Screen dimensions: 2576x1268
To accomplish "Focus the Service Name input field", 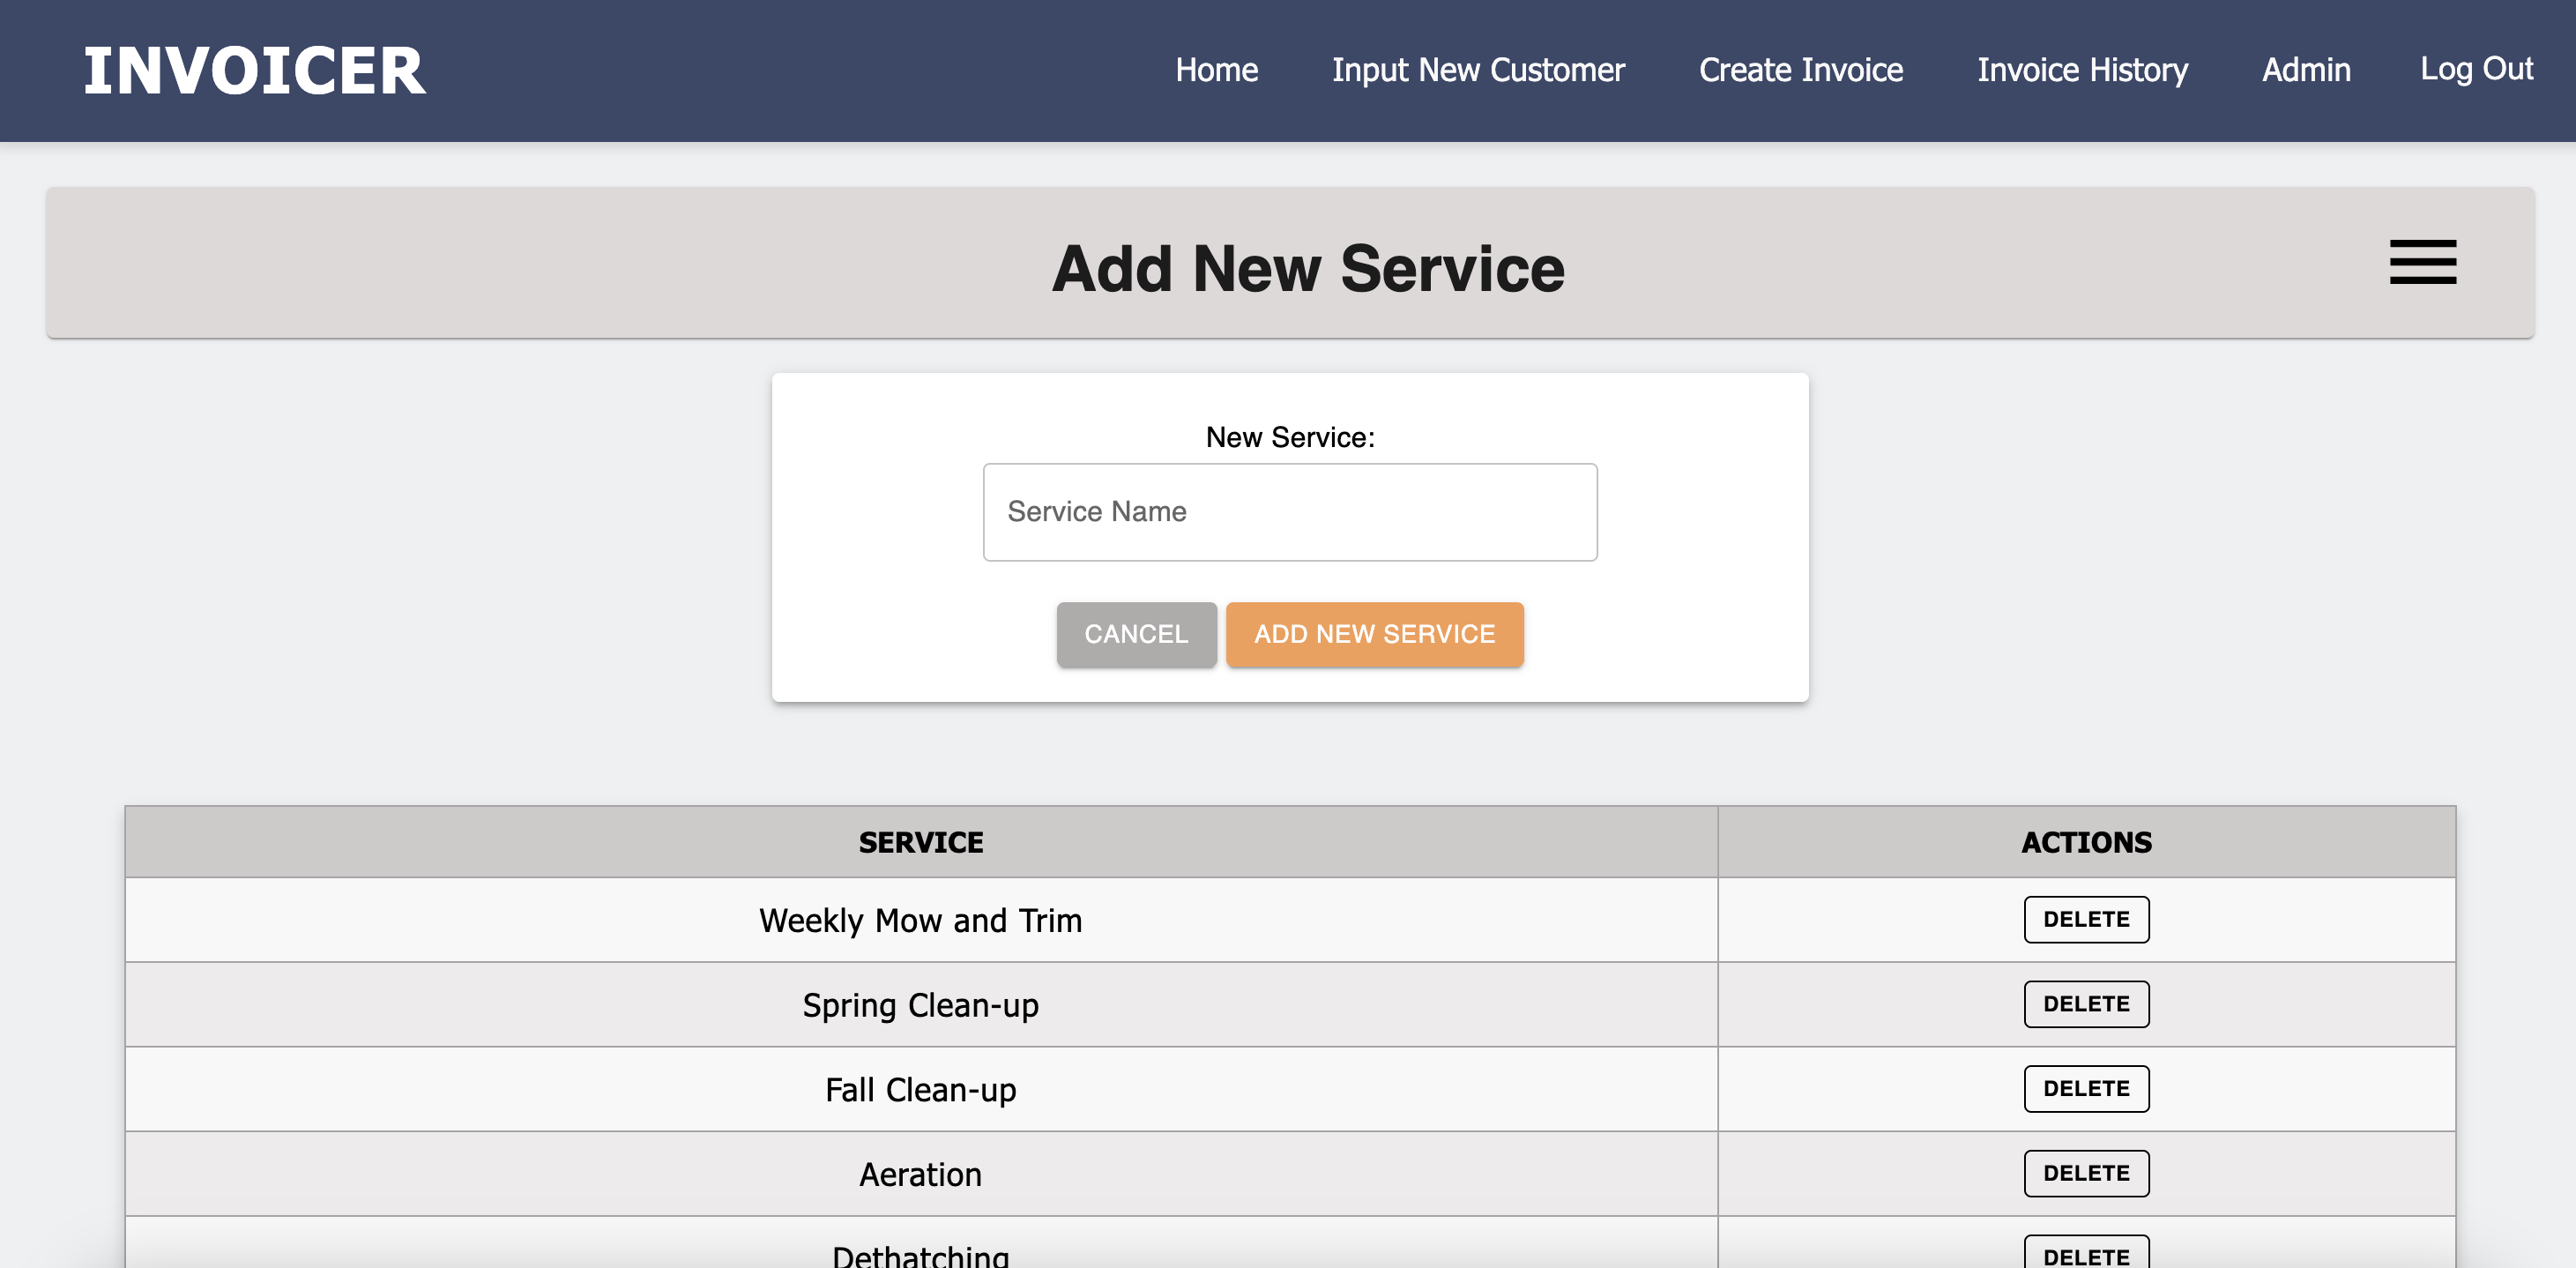I will tap(1290, 512).
